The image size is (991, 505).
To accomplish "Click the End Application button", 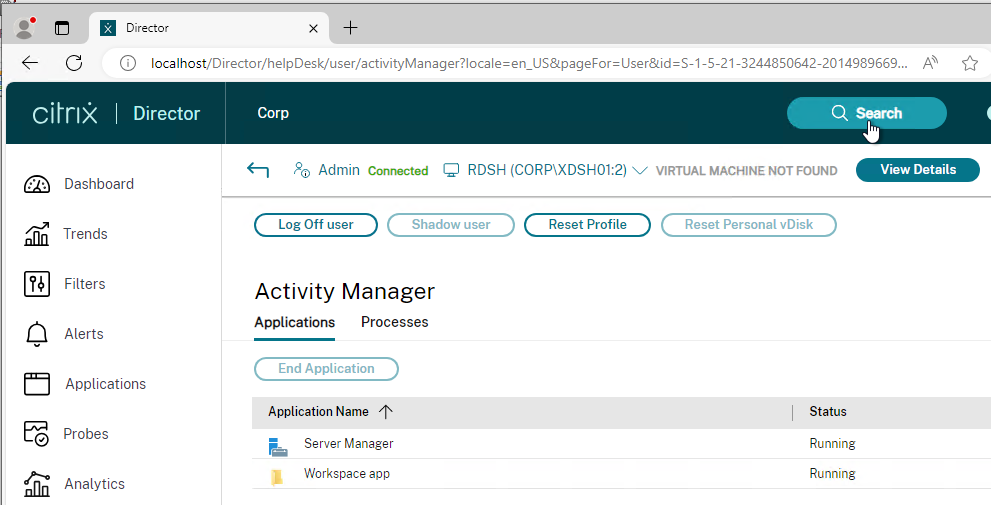I will (326, 369).
